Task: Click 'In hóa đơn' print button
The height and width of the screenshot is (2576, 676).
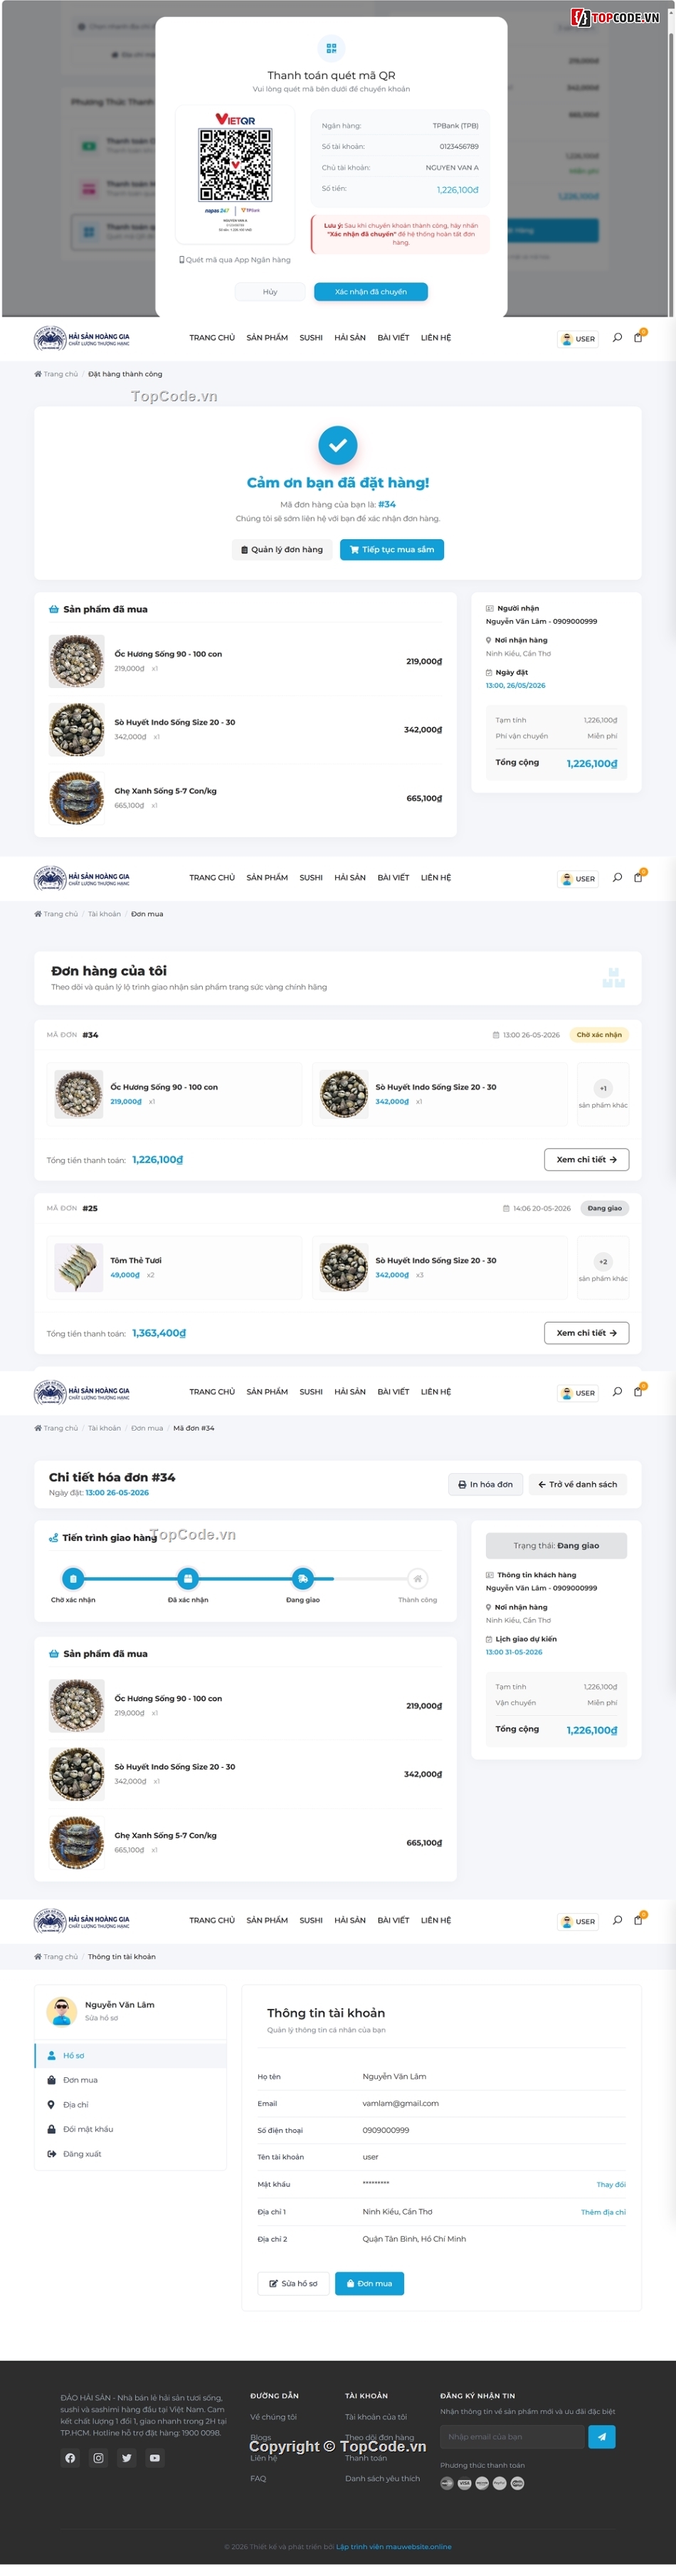Action: click(486, 1485)
